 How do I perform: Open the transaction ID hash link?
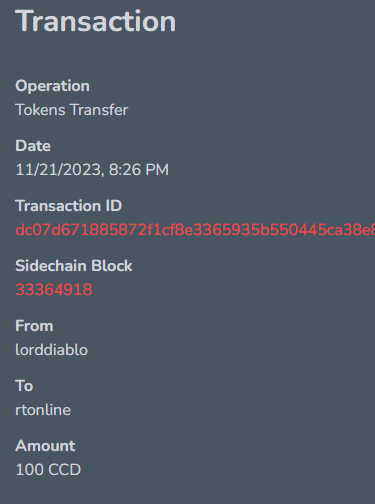(195, 230)
